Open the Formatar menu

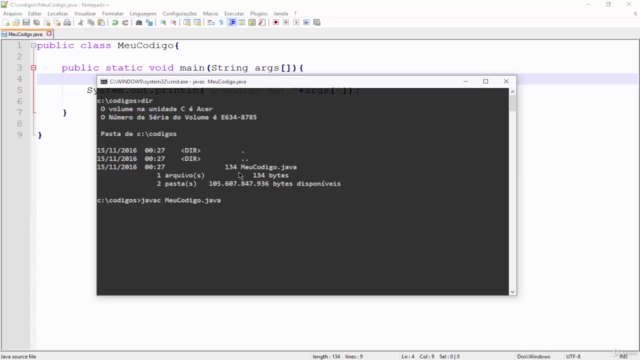[113, 13]
